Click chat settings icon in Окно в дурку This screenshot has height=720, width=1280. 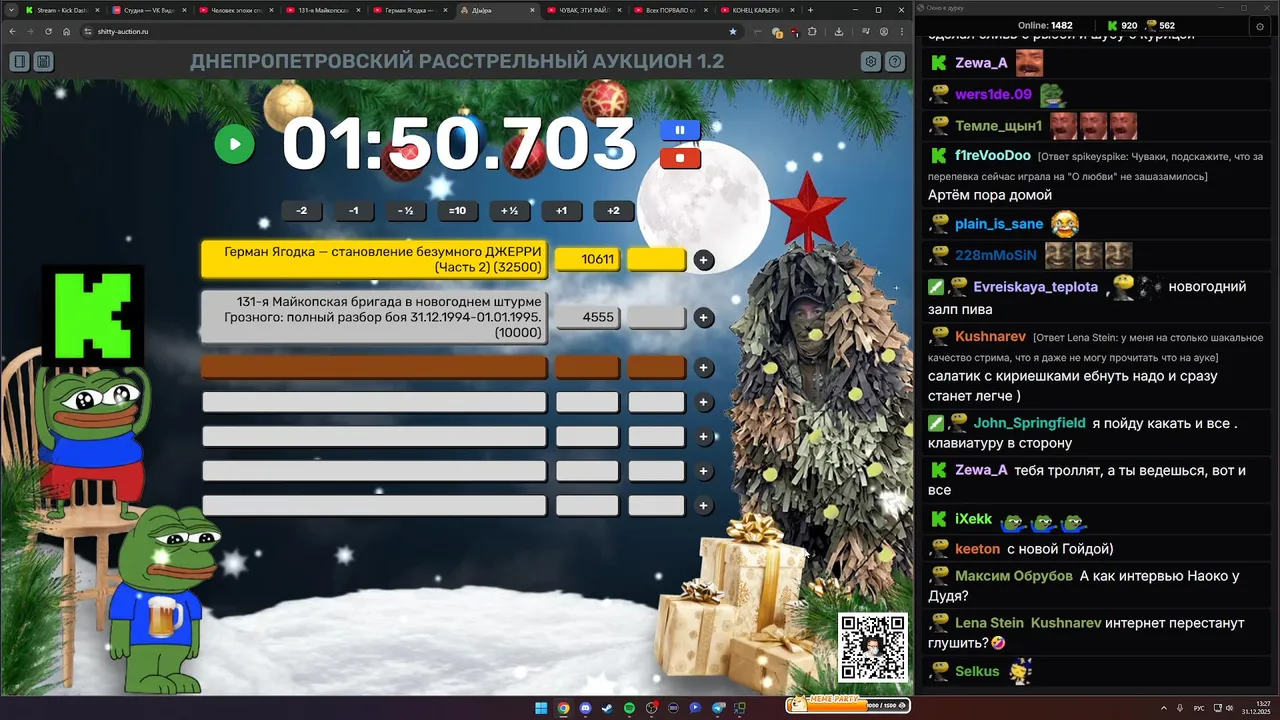pyautogui.click(x=1259, y=26)
